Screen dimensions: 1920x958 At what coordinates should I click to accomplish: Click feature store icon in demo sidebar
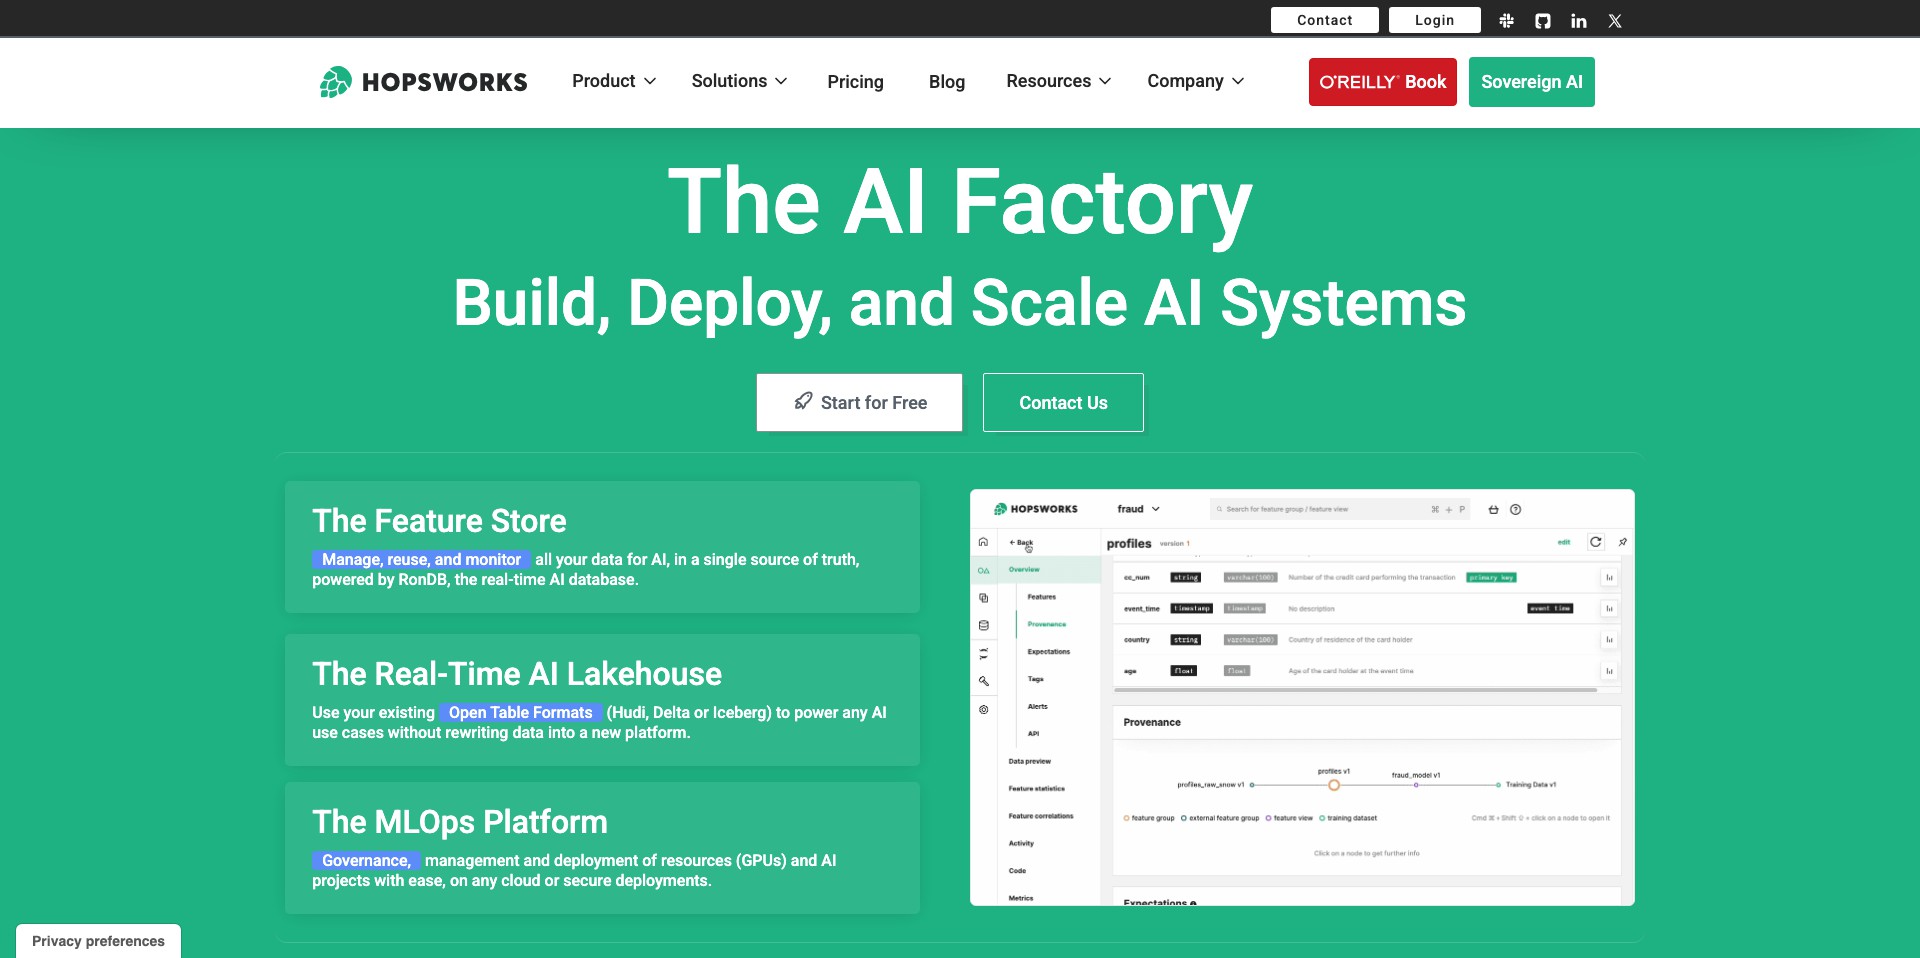983,570
